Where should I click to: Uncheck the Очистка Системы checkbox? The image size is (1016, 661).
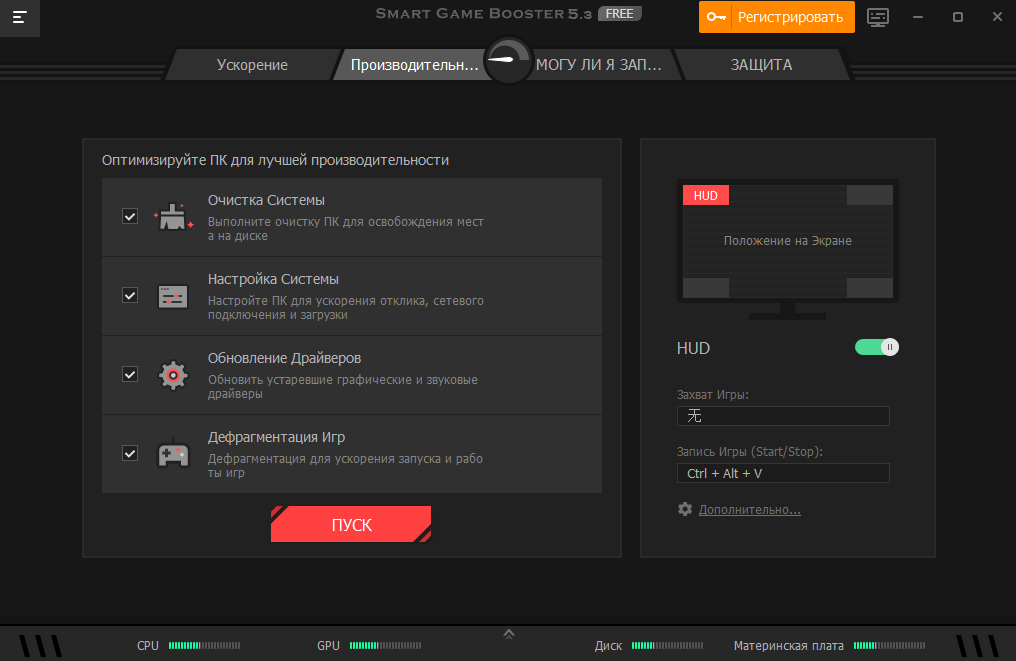(x=130, y=216)
